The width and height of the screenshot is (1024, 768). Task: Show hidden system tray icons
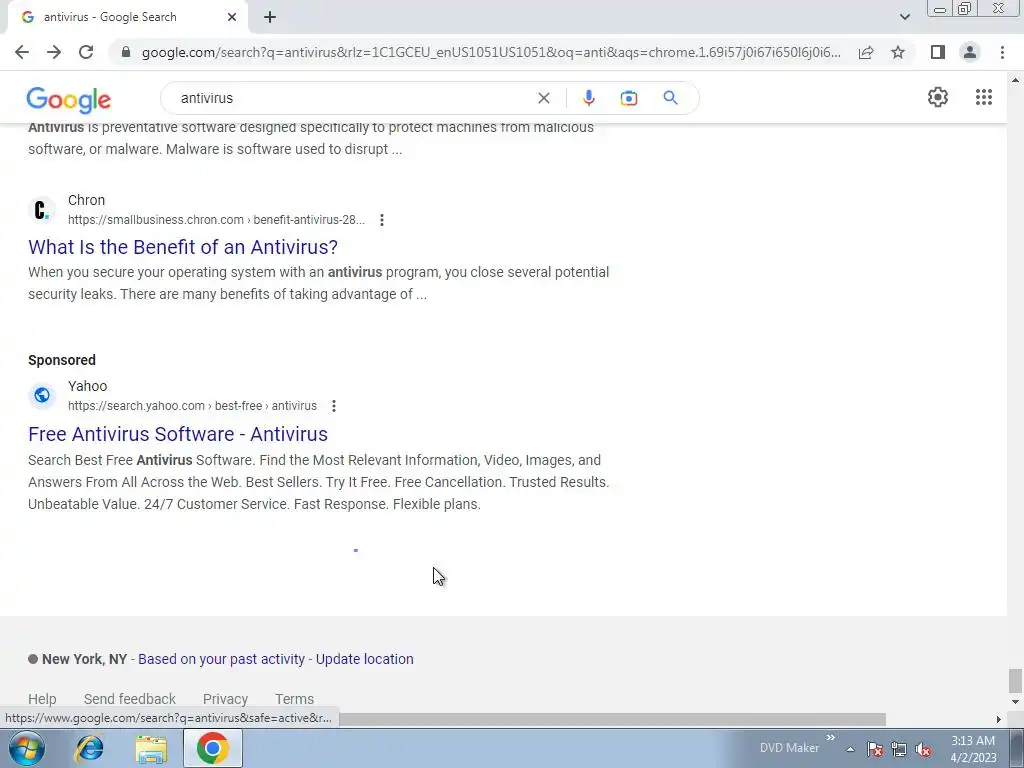[x=850, y=749]
